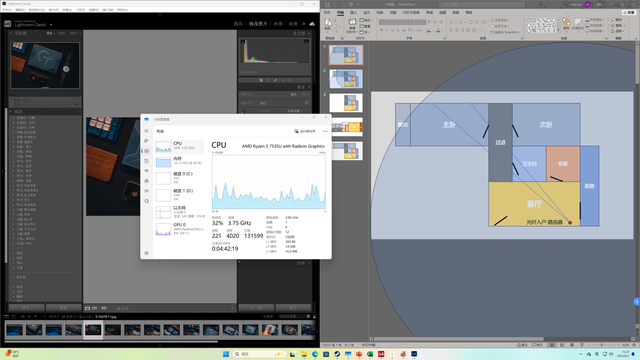Open the Lightroom Classic identity plate dropdown
This screenshot has width=640, height=360.
click(x=51, y=25)
